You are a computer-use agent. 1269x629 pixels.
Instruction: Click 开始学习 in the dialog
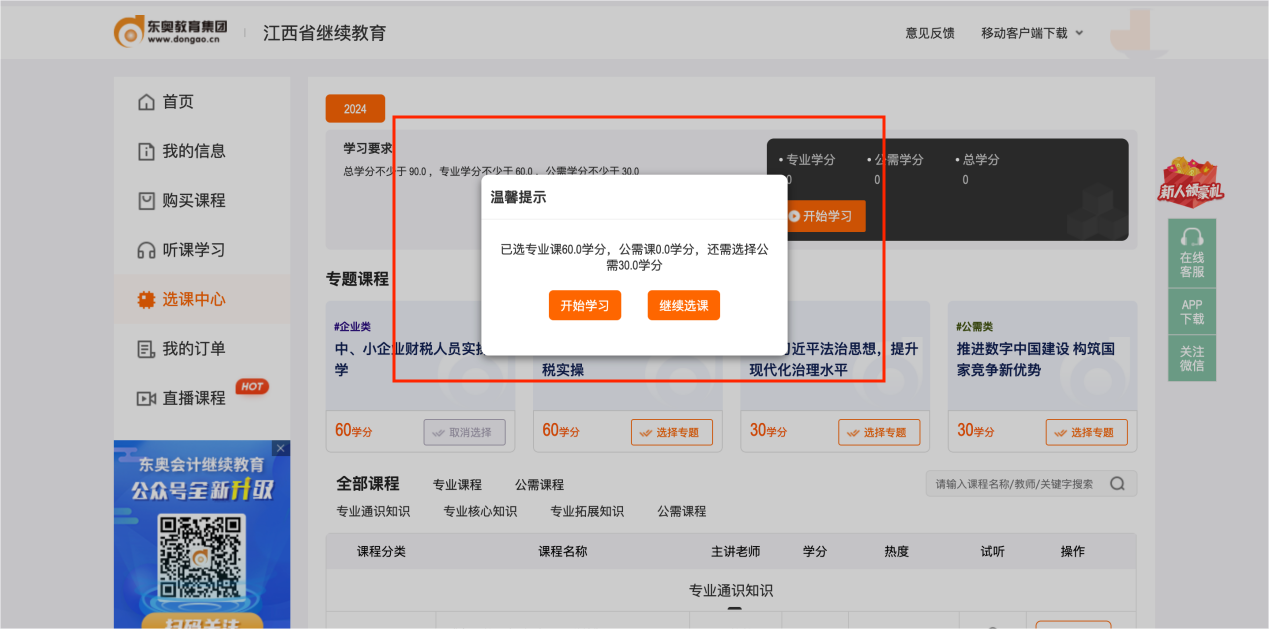[585, 305]
